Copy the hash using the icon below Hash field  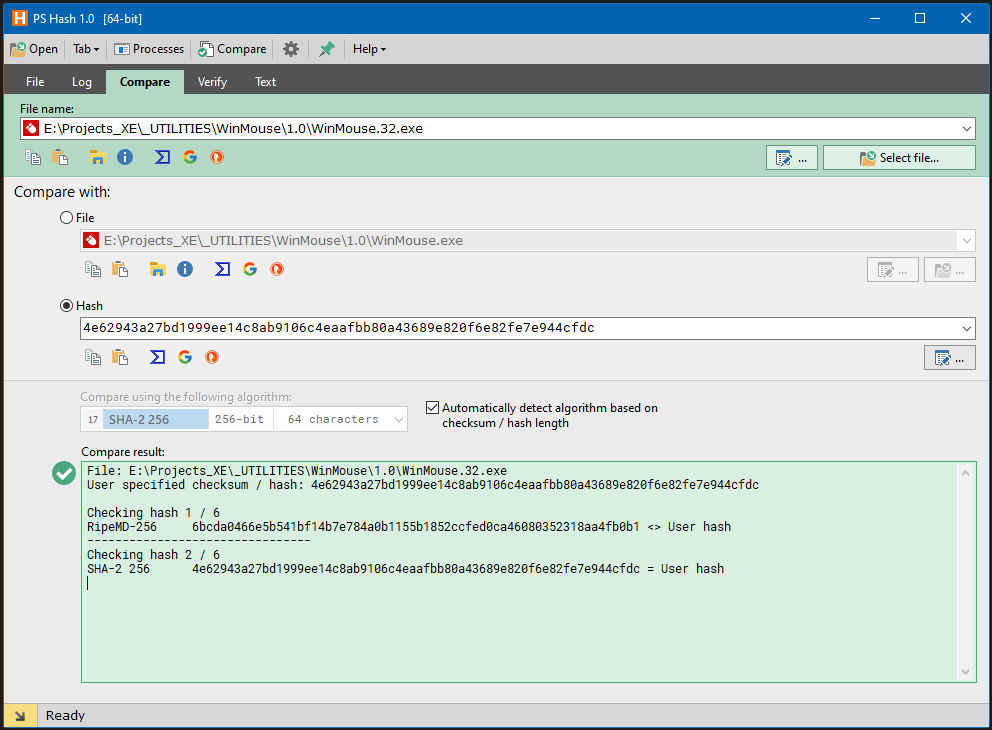click(x=93, y=357)
